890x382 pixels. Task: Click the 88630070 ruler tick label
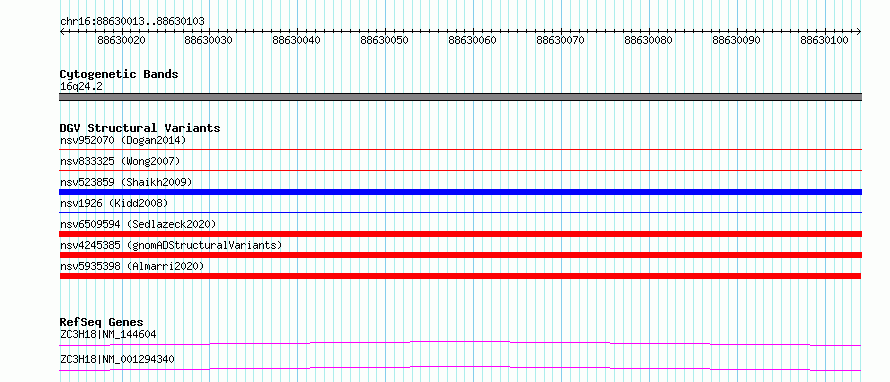pos(561,40)
